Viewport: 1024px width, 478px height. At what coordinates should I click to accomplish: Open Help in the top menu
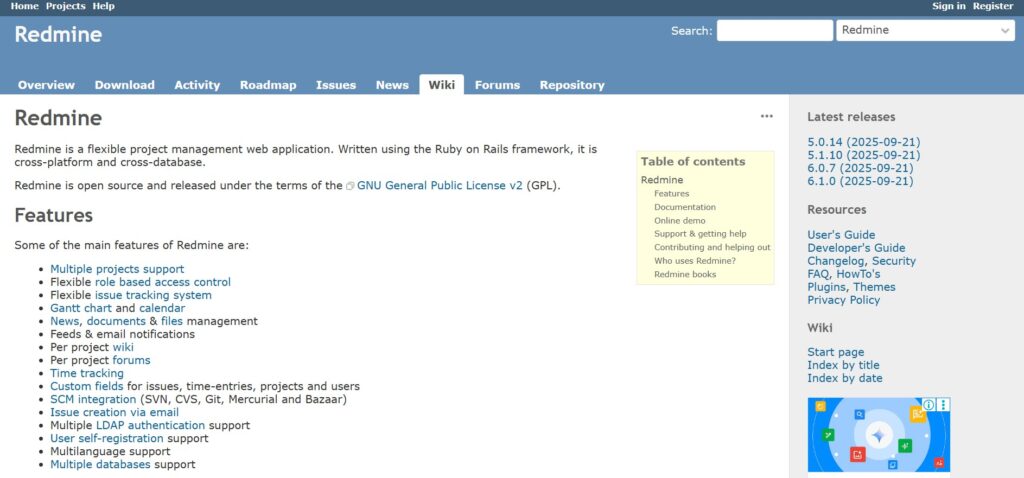(x=103, y=6)
